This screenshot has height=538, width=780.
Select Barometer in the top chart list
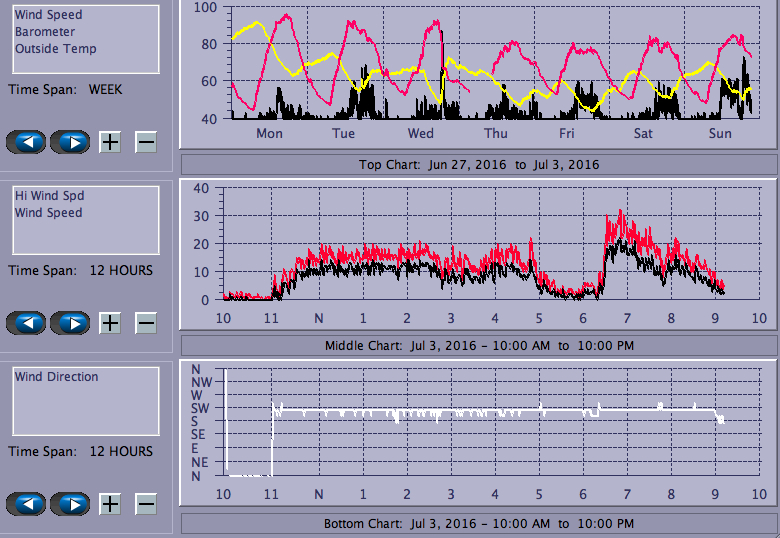(x=45, y=32)
